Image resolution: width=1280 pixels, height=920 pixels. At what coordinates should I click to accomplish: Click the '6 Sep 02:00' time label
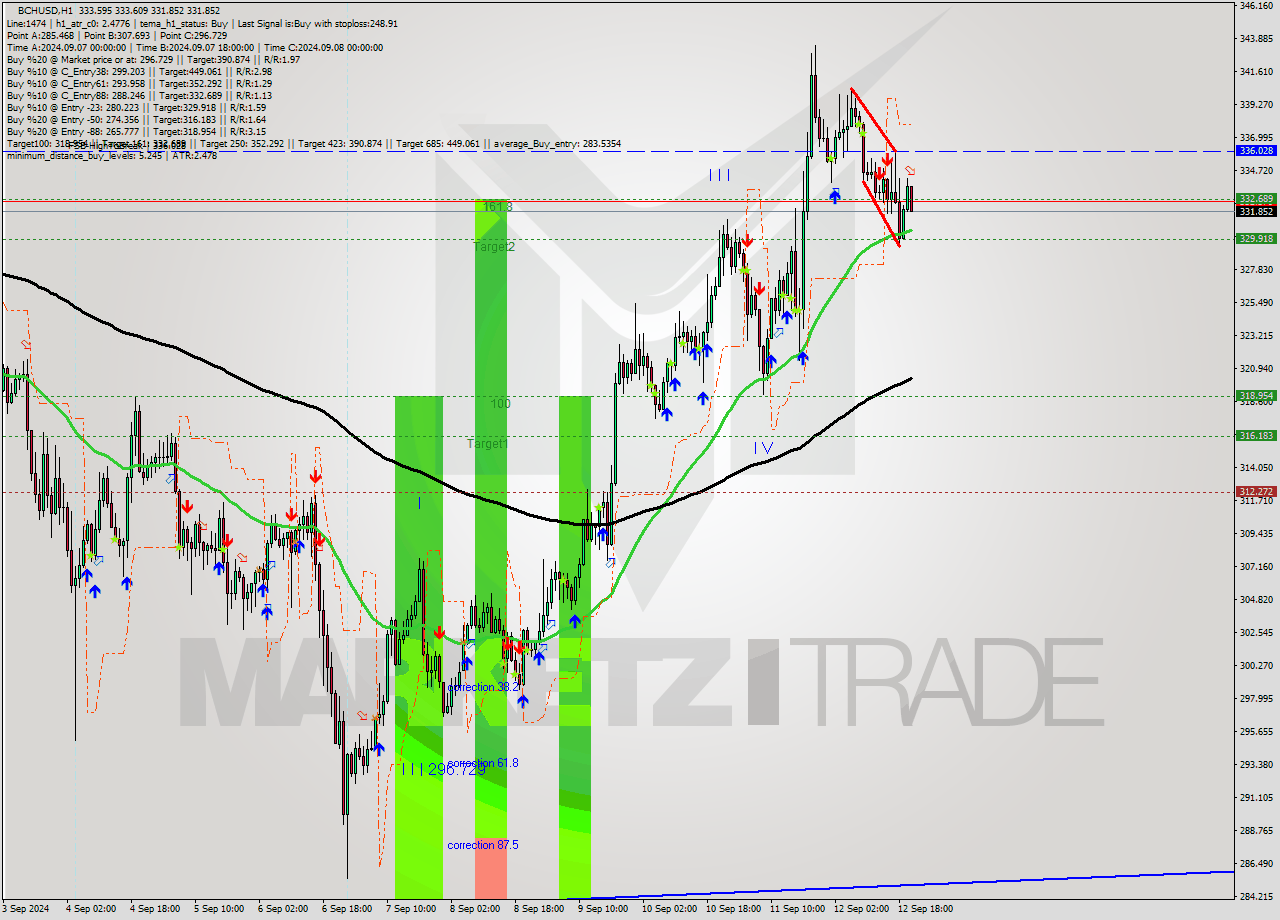click(283, 909)
